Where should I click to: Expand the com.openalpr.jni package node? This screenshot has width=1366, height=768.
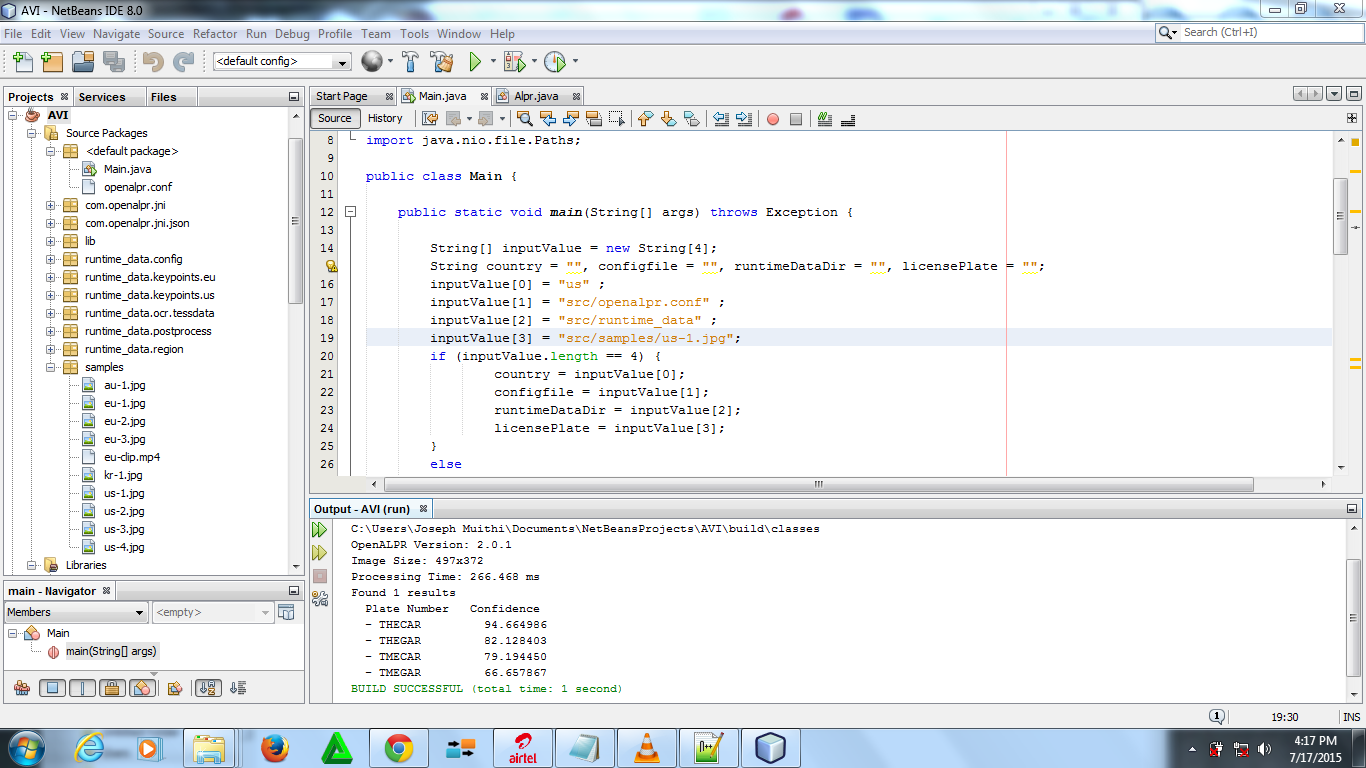click(x=51, y=205)
